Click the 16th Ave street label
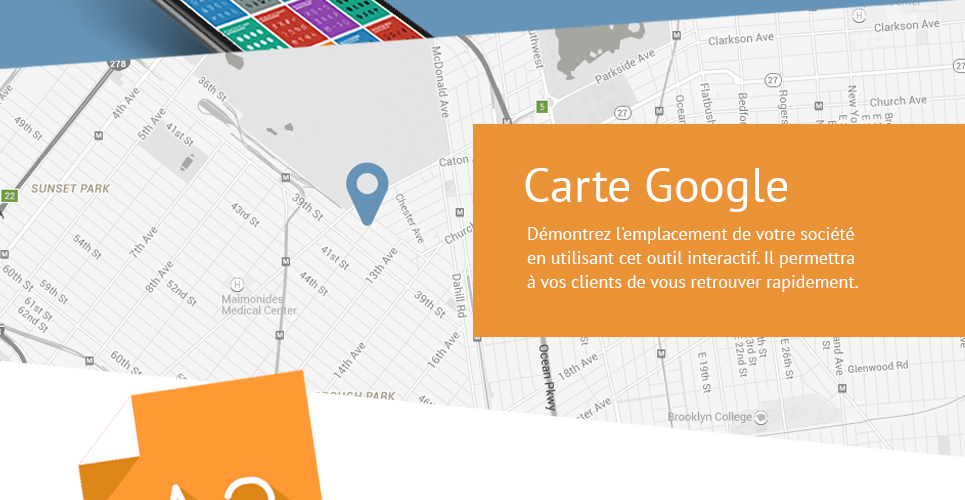 pos(444,350)
